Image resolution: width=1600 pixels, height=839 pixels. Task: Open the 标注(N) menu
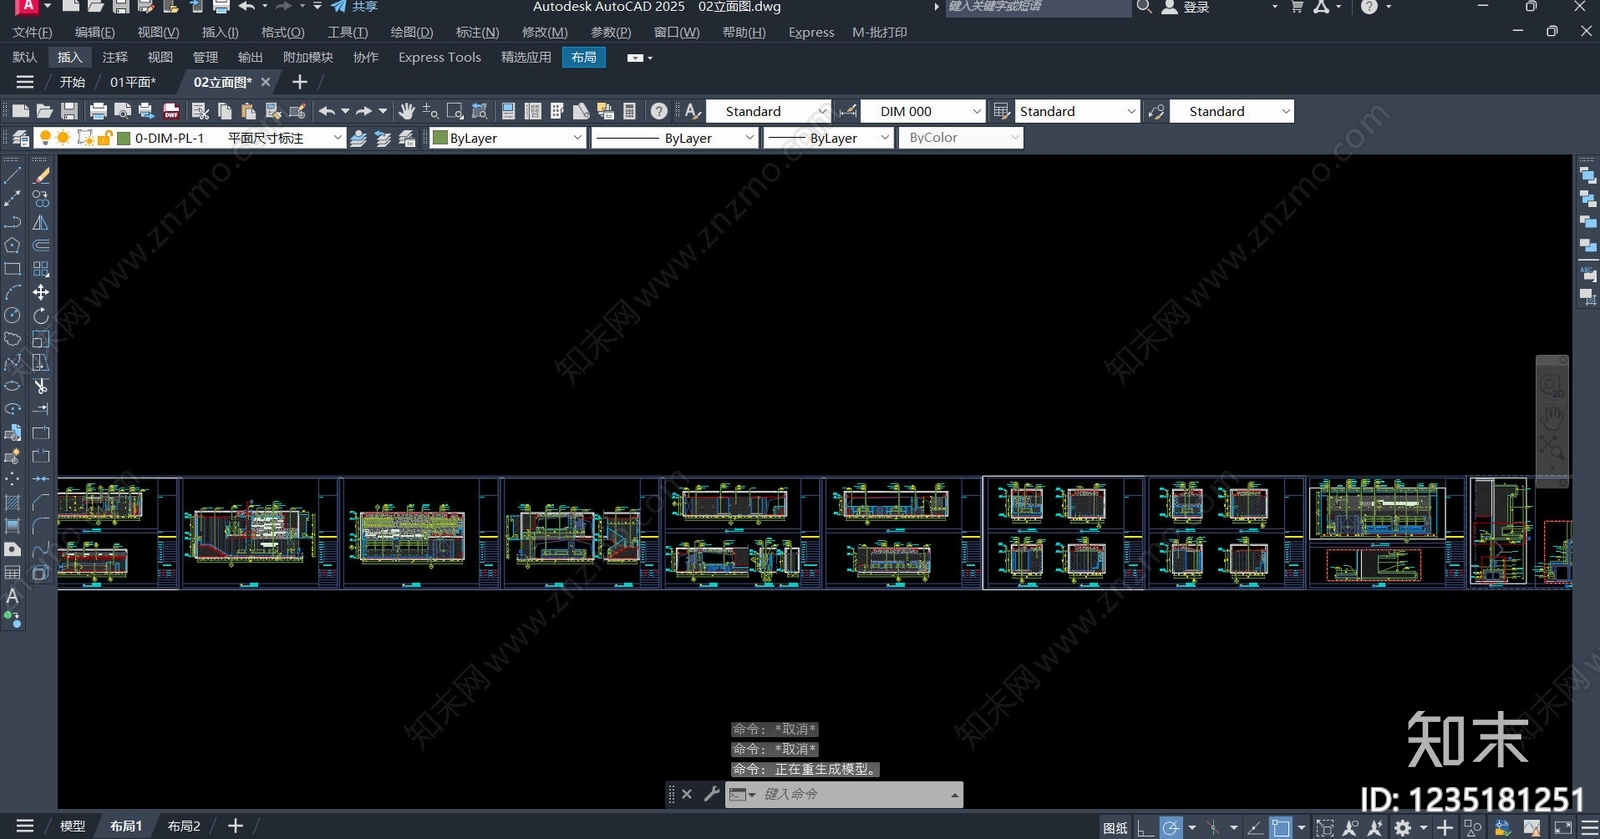[x=477, y=32]
